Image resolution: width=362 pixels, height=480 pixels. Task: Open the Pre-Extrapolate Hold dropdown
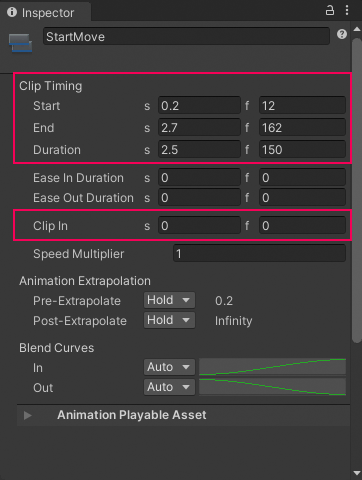pyautogui.click(x=169, y=300)
